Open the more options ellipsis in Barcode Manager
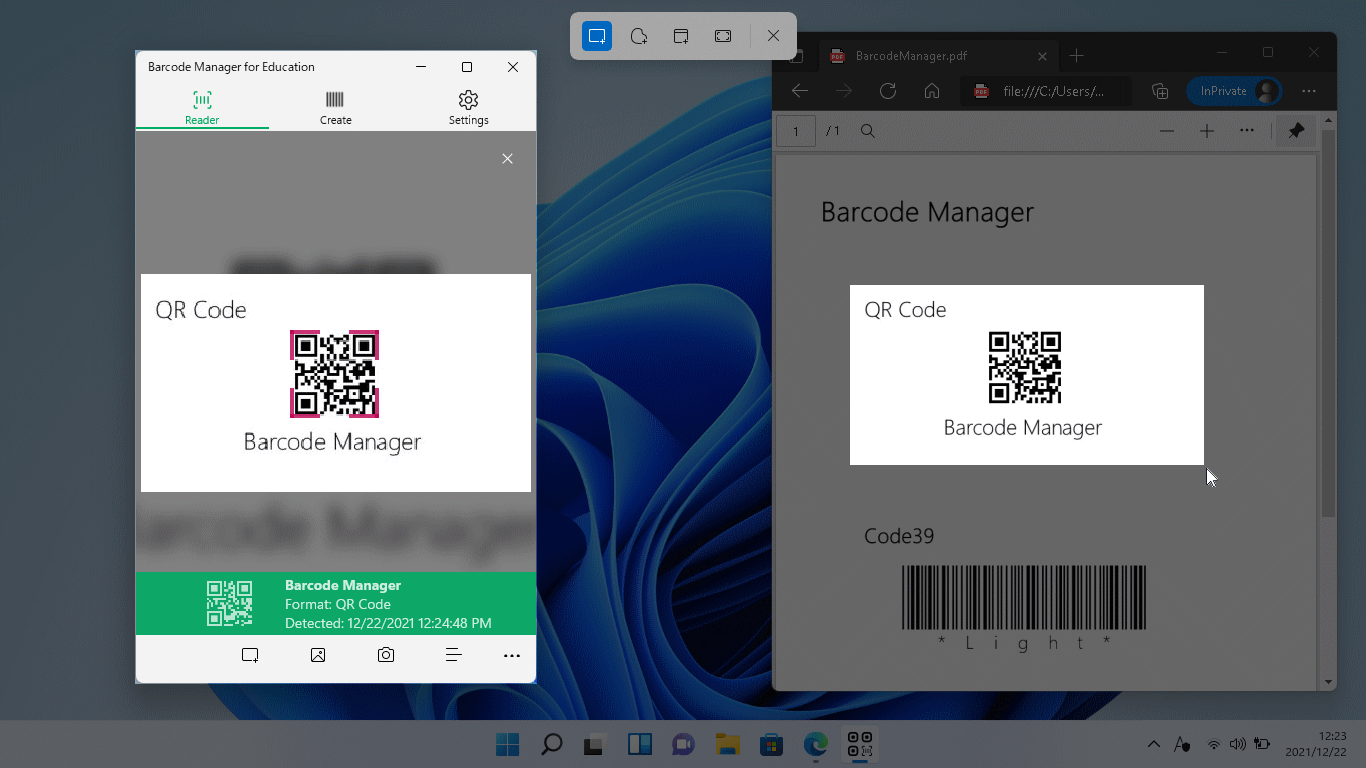1366x768 pixels. pos(512,655)
